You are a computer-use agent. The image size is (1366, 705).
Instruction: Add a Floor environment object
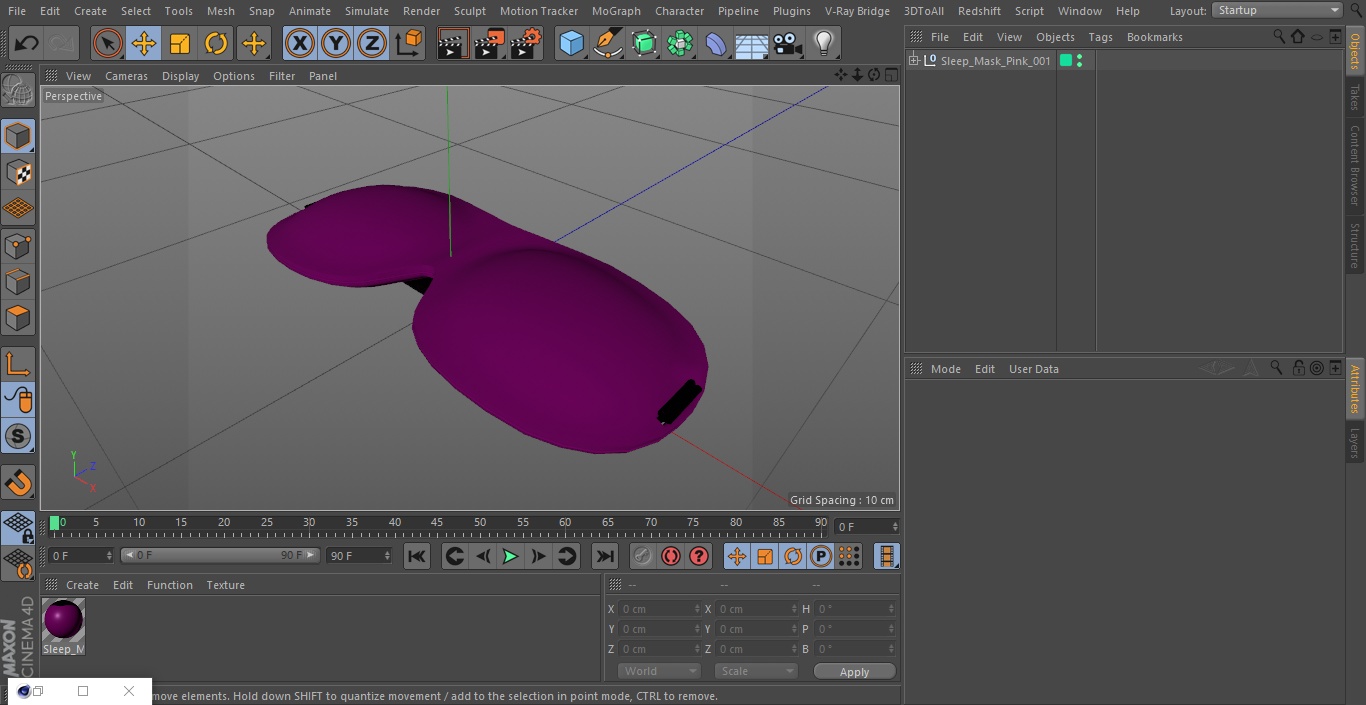751,43
